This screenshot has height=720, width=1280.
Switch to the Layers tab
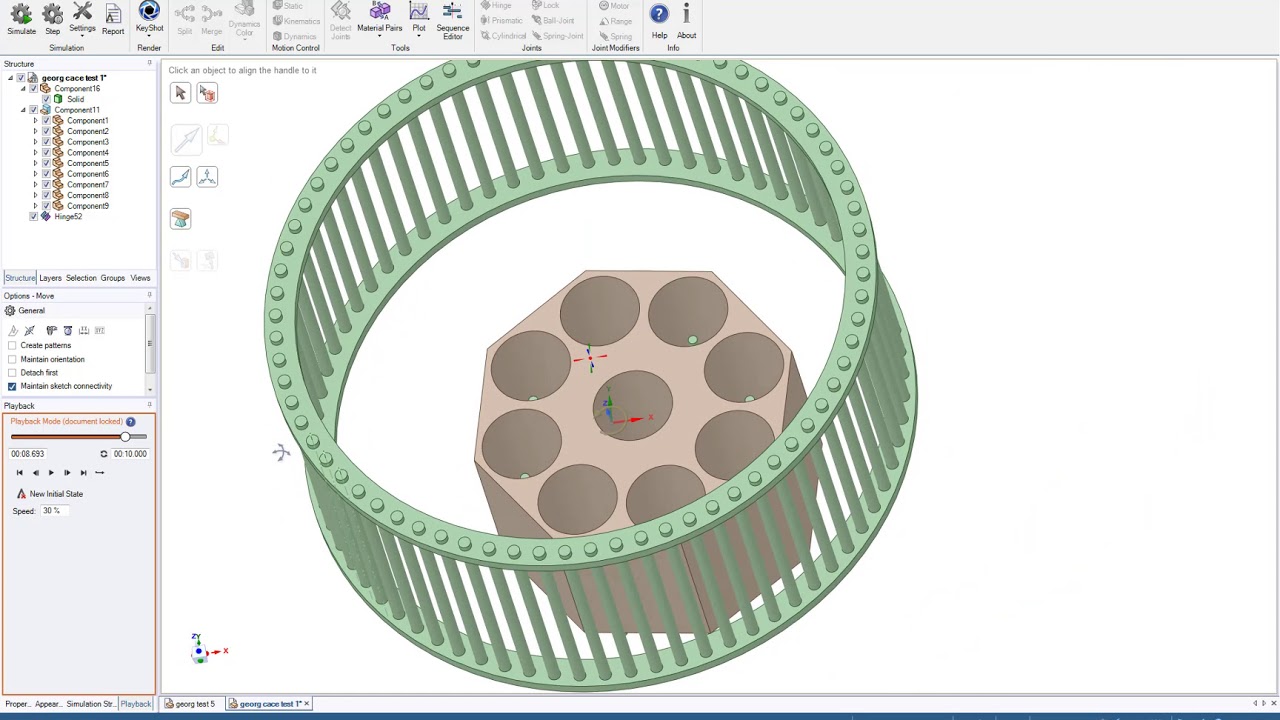point(50,278)
